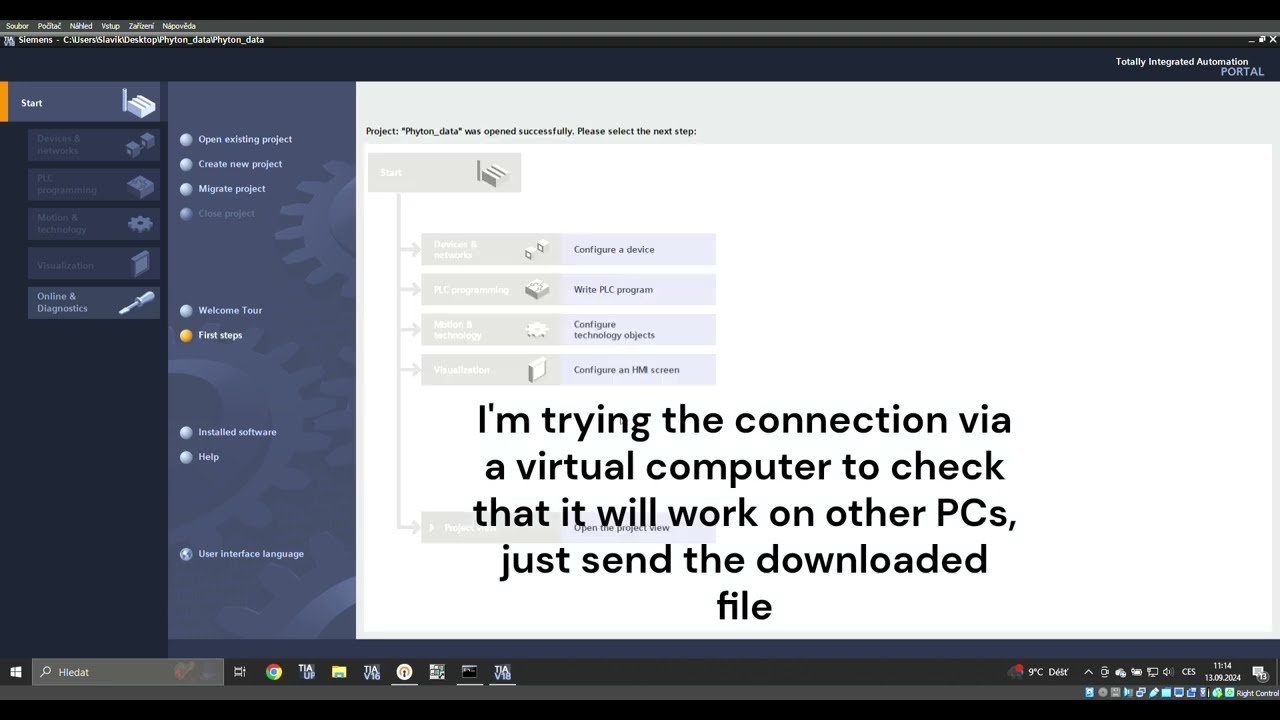Switch to TIA V18 on the taskbar
The height and width of the screenshot is (720, 1280).
point(502,672)
